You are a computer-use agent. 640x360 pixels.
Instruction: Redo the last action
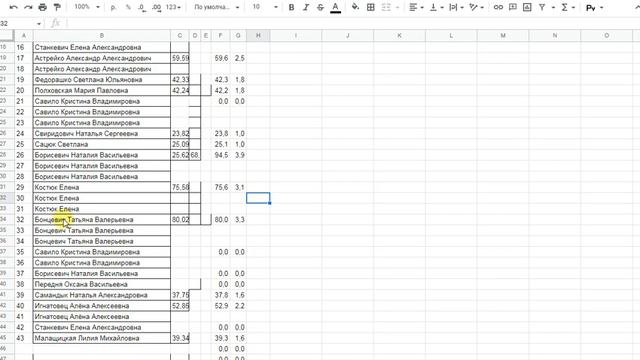tap(28, 7)
